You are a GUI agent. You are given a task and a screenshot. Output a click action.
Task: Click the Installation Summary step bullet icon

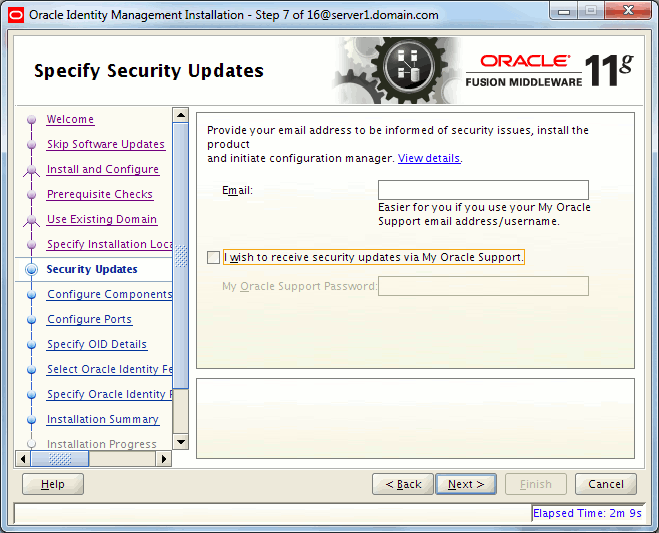pyautogui.click(x=32, y=420)
